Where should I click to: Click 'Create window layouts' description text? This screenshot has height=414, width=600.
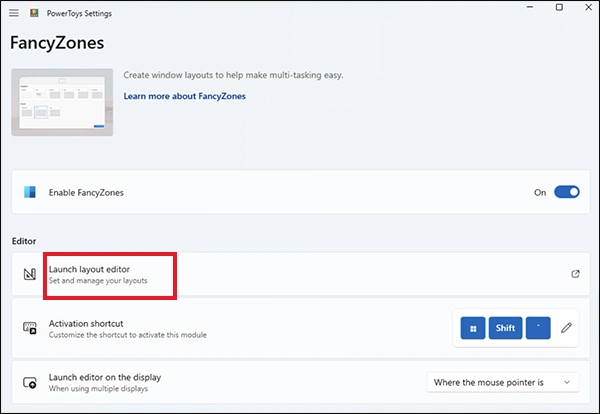pyautogui.click(x=233, y=75)
